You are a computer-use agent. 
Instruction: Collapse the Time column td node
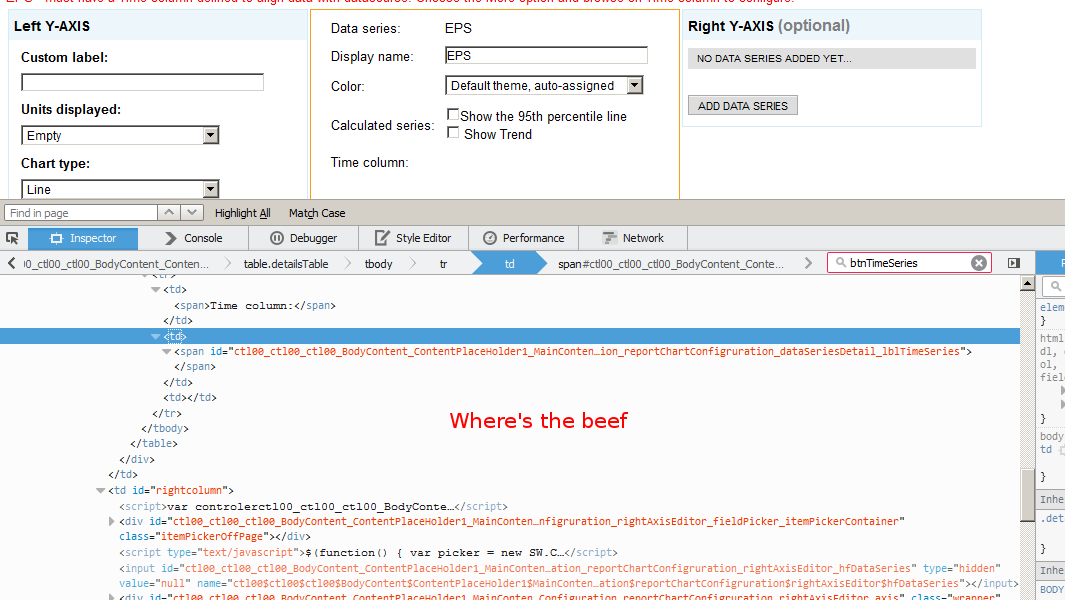coord(156,289)
